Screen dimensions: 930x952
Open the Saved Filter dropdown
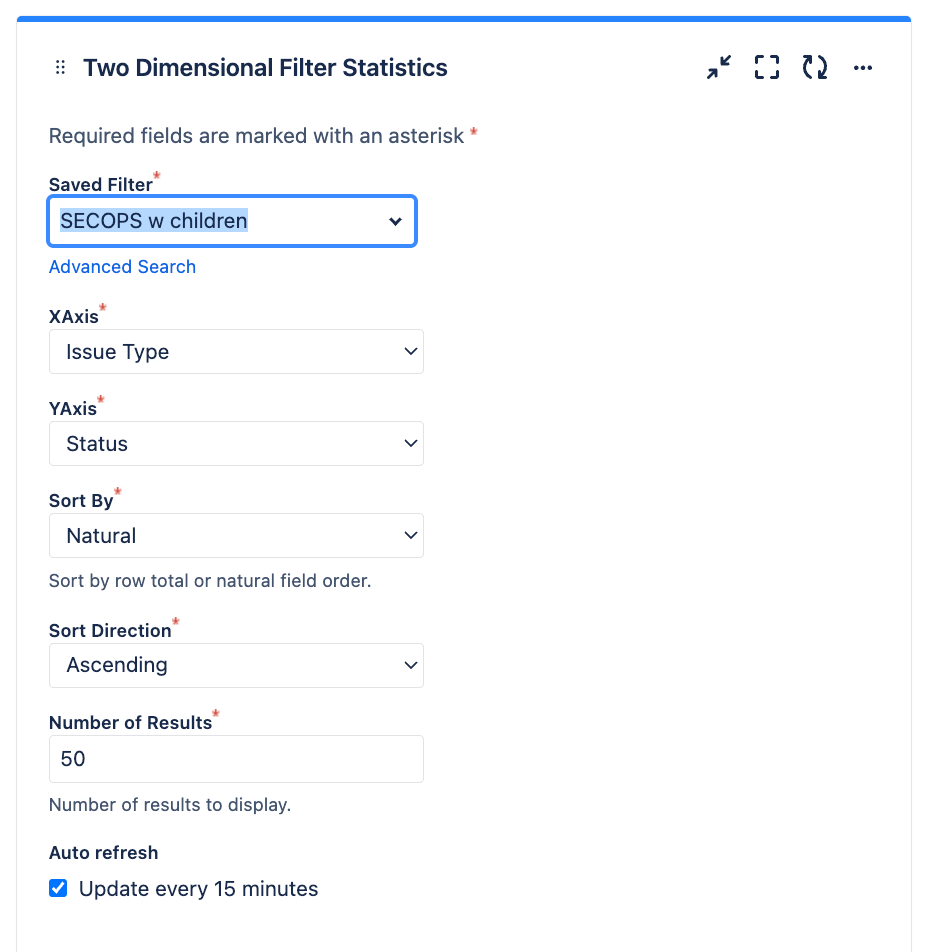(x=232, y=221)
